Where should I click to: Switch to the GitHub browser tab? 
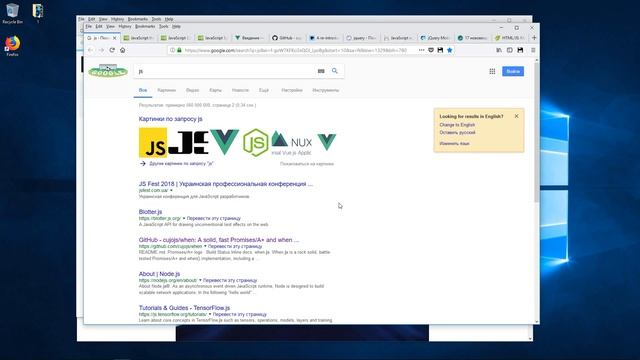287,38
